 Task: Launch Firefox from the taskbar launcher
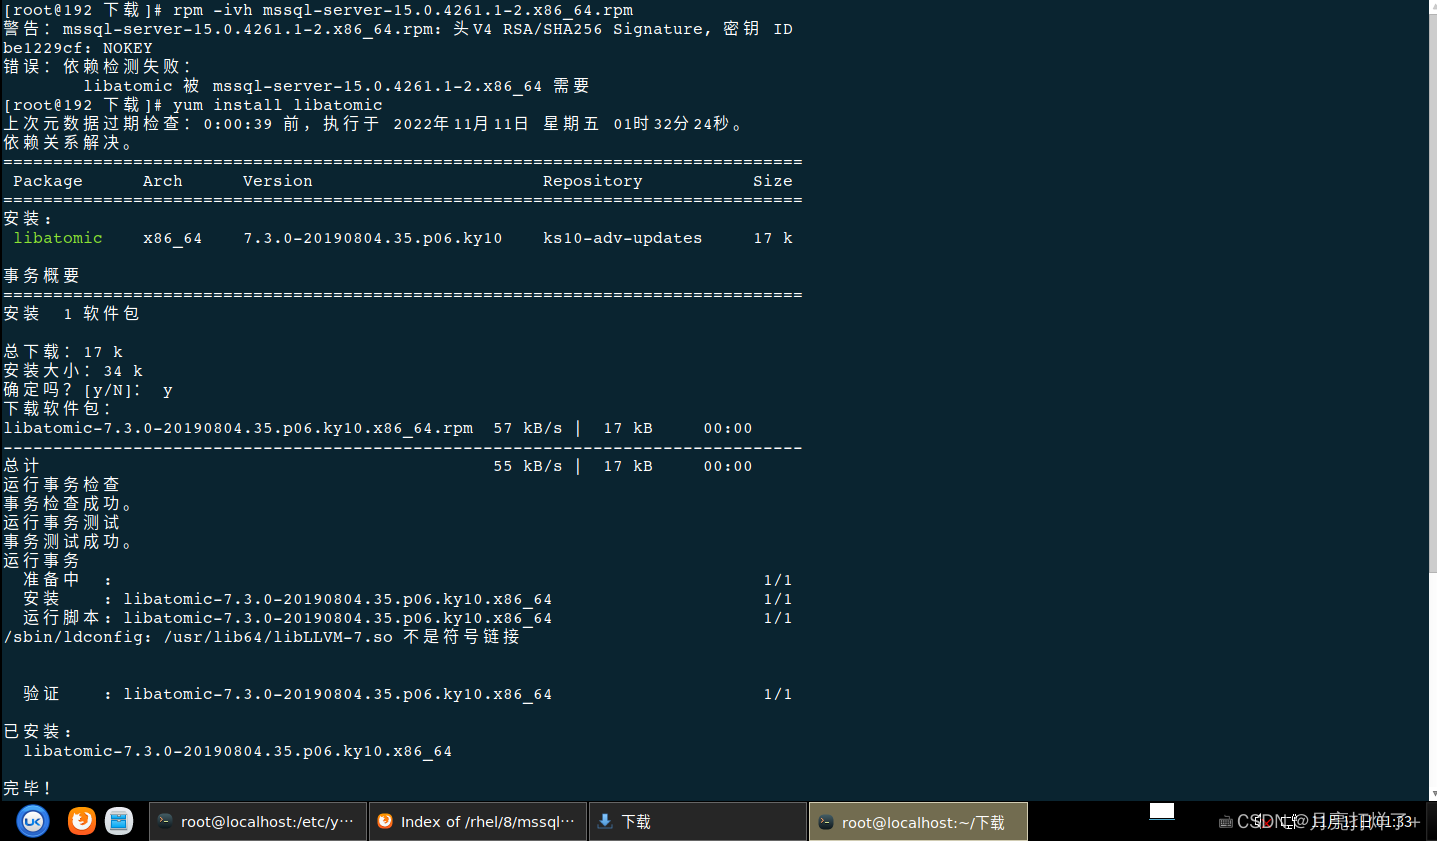79,821
